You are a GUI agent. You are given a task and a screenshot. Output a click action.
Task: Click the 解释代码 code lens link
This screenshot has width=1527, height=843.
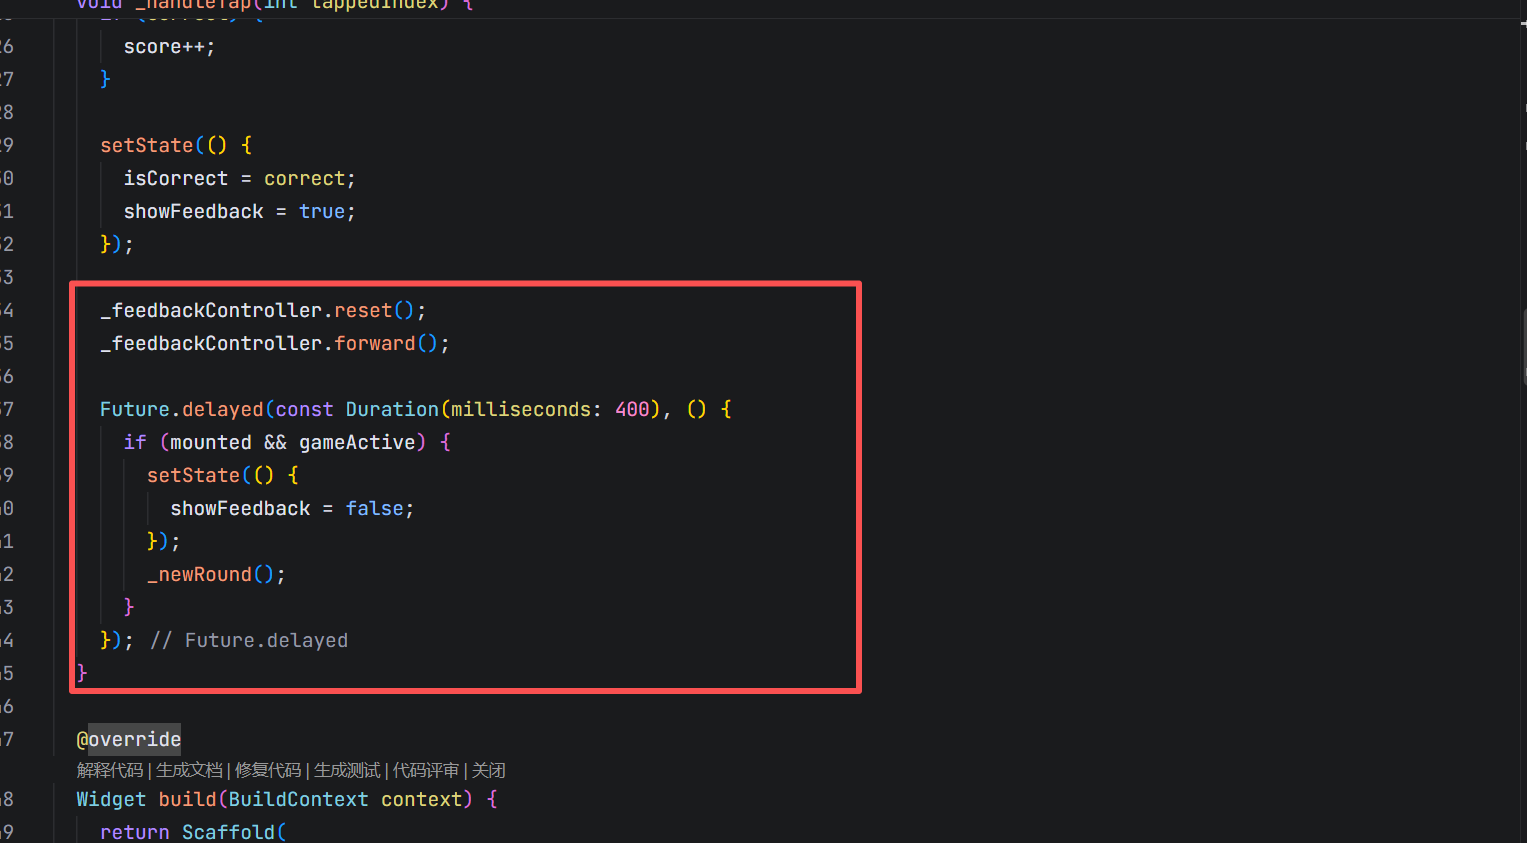110,770
